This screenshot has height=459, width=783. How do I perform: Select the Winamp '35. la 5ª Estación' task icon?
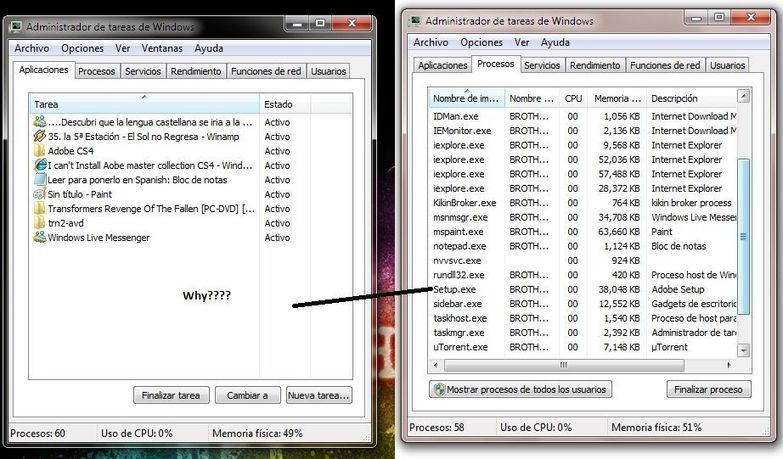39,136
